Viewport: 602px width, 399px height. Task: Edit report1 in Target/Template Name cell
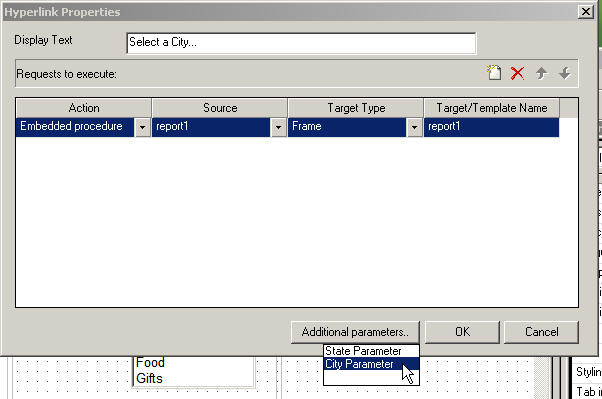click(491, 127)
